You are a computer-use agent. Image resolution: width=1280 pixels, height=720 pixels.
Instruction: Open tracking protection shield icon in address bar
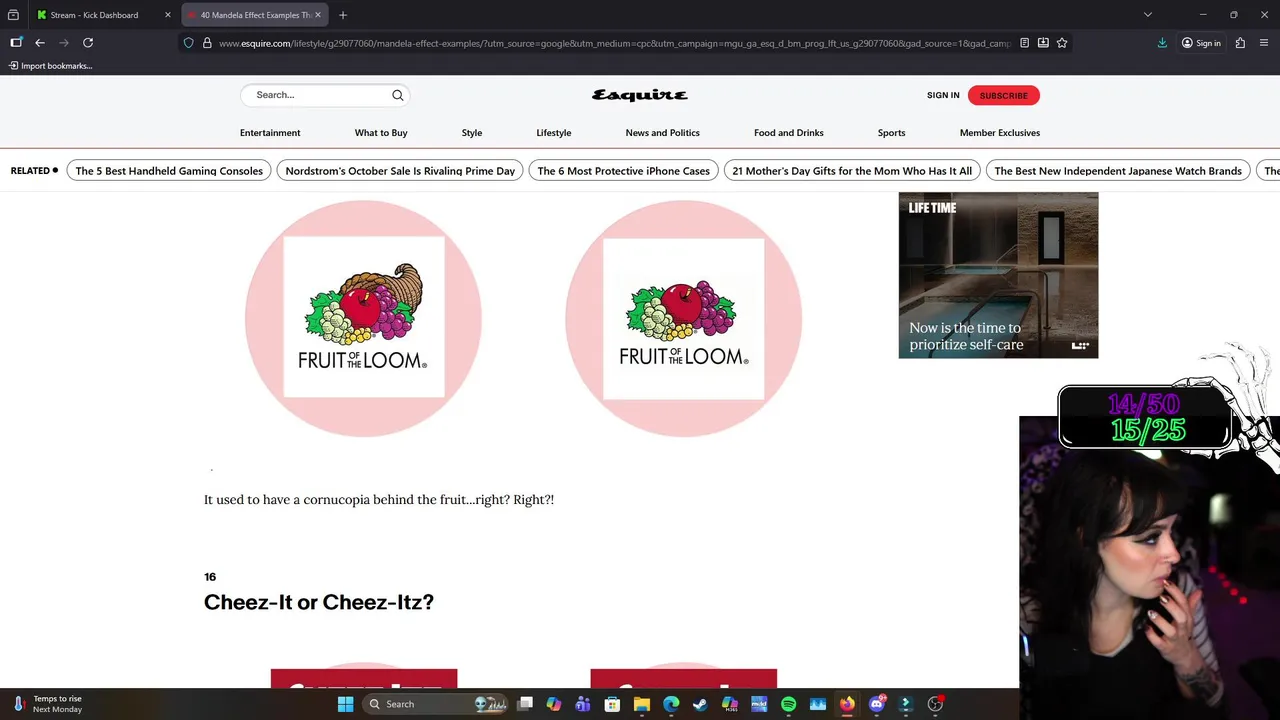click(188, 43)
